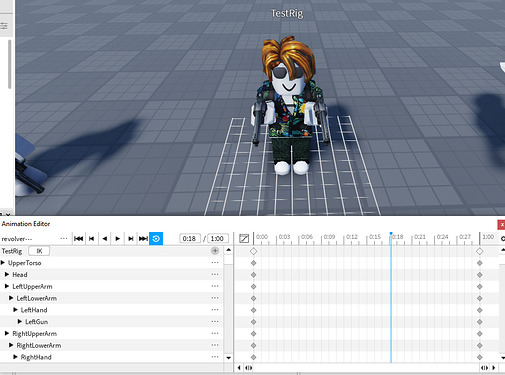The image size is (505, 375).
Task: Click animation length field 1:00
Action: [218, 239]
